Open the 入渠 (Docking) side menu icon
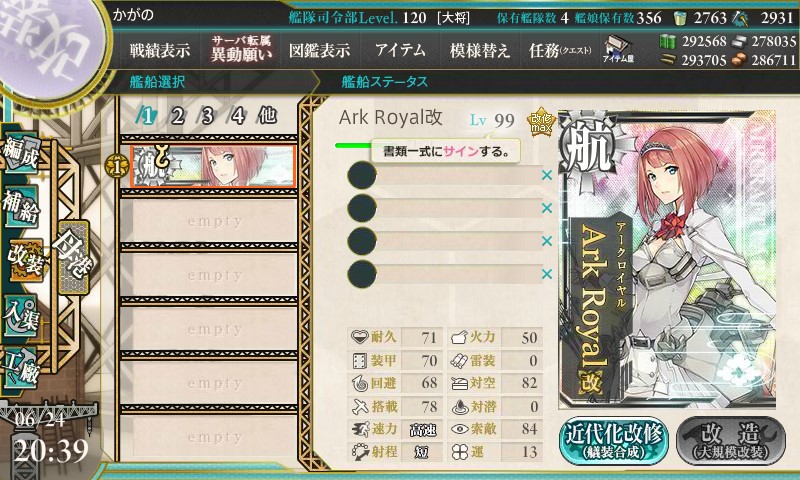800x480 pixels. [20, 316]
